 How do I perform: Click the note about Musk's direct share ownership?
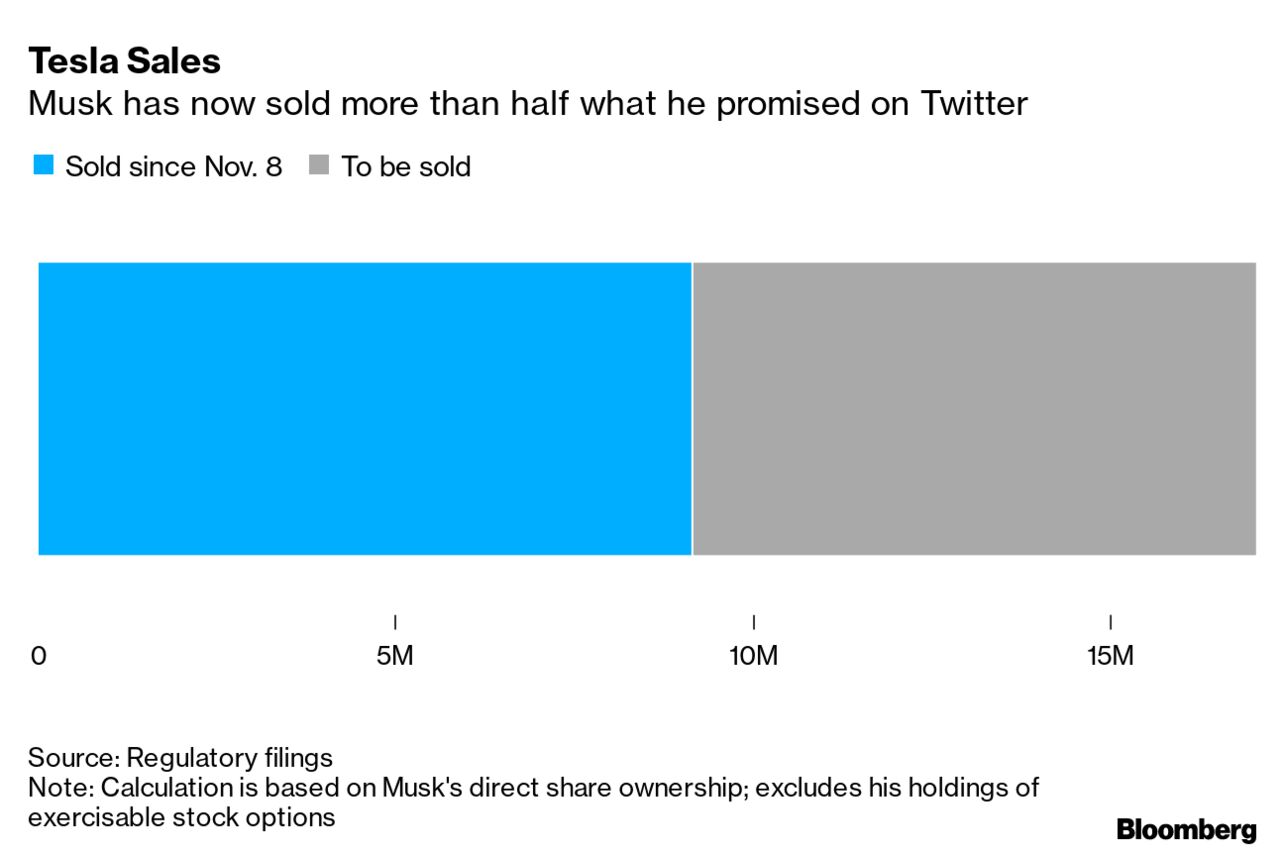(x=533, y=787)
